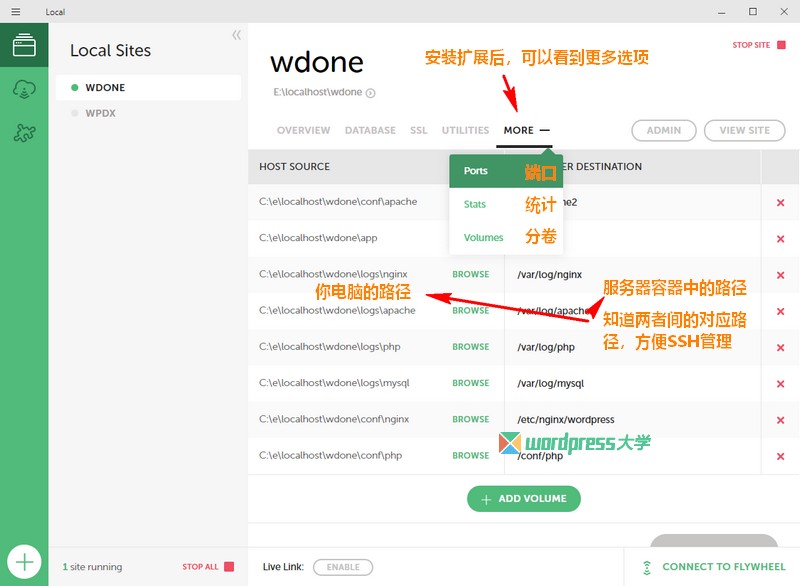
Task: Click the destination /var/log/mysql
Action: point(551,384)
